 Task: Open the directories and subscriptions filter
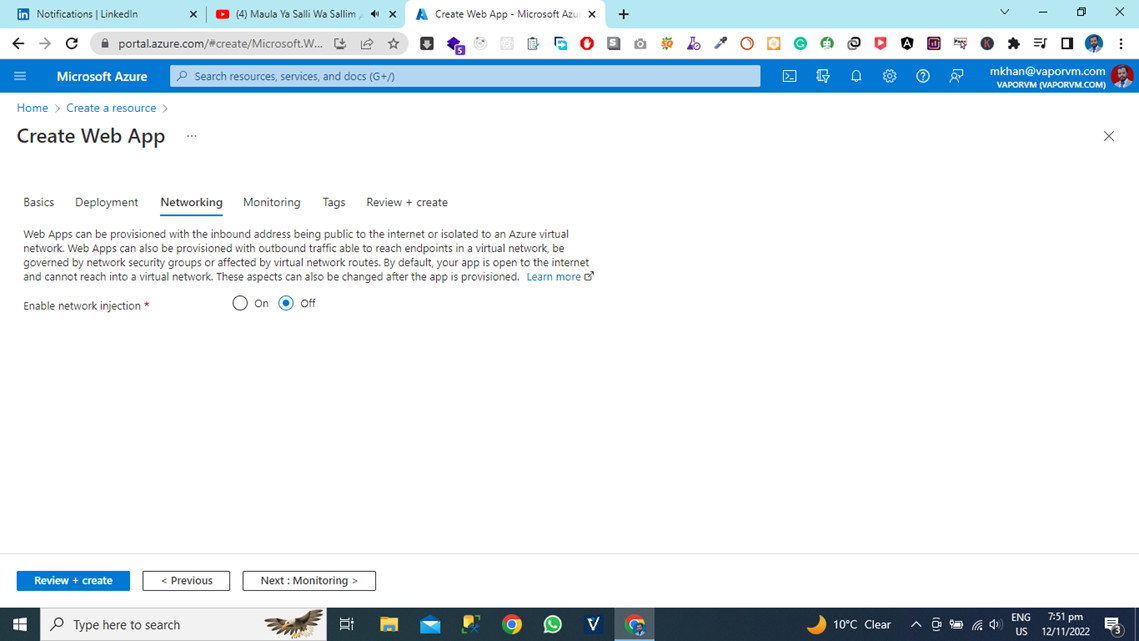tap(822, 75)
